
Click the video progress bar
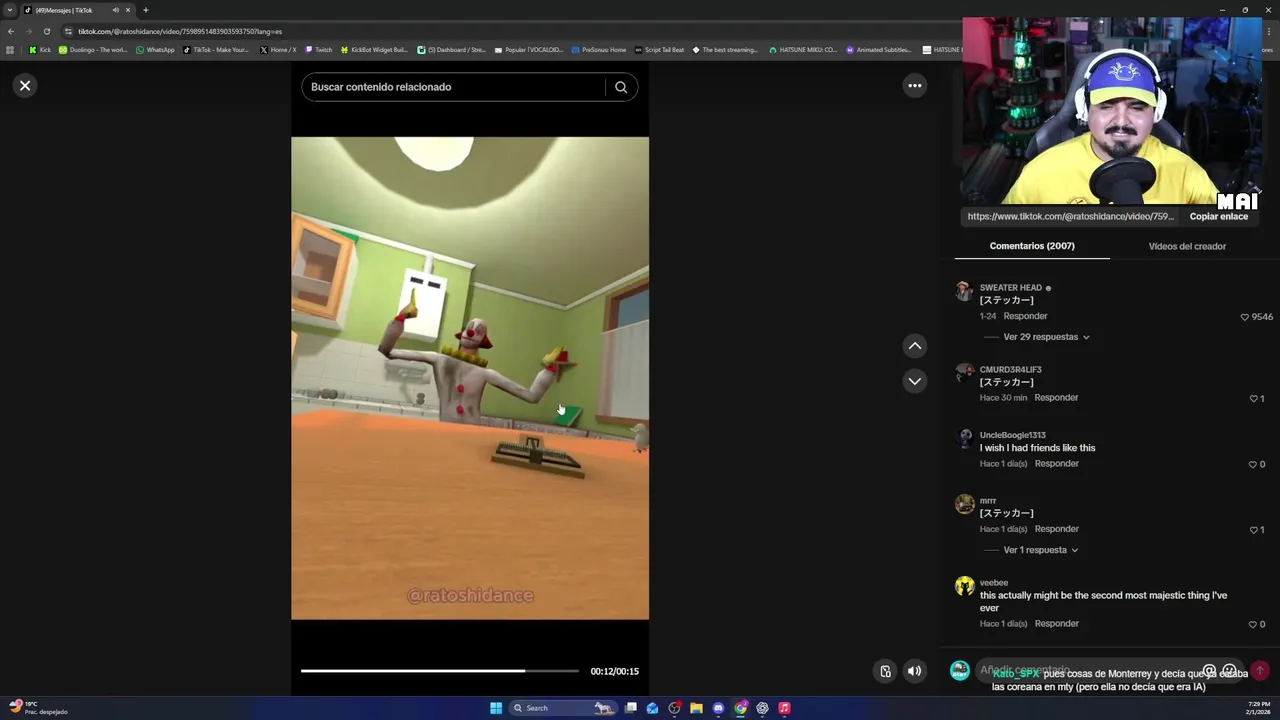pos(439,671)
